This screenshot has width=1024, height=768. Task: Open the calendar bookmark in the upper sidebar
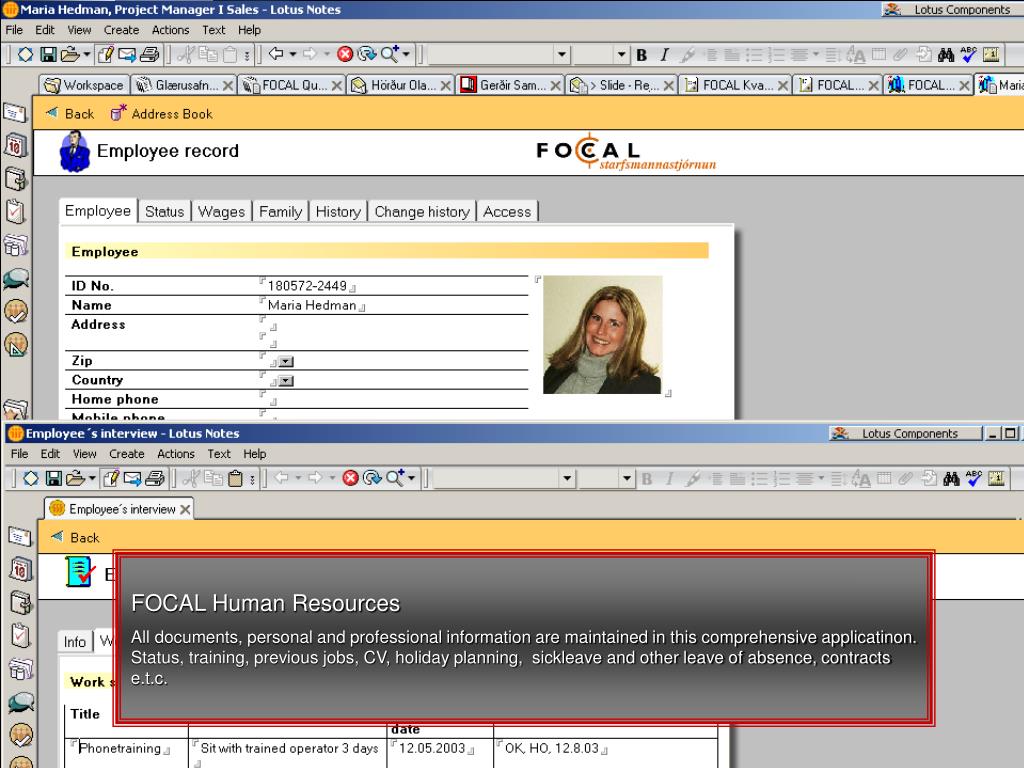16,145
